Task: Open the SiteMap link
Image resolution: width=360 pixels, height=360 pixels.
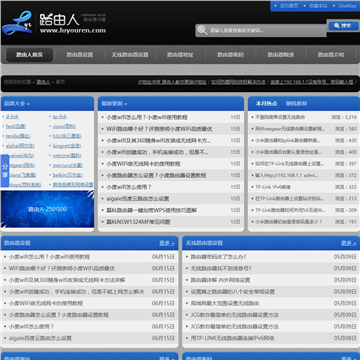Action: tap(347, 6)
